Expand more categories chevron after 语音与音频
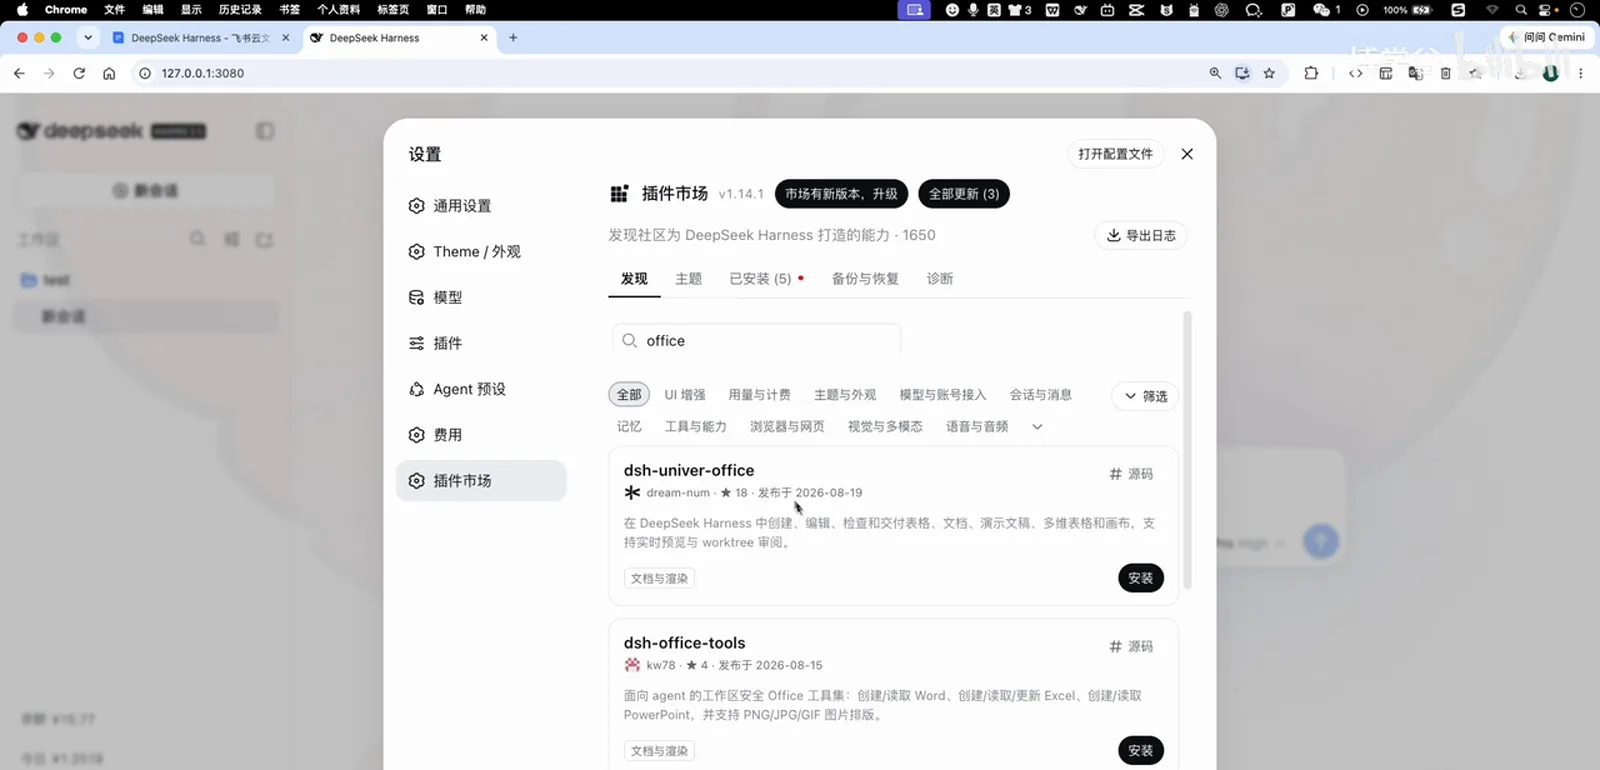Screen dimensions: 1600x770 tap(1037, 427)
